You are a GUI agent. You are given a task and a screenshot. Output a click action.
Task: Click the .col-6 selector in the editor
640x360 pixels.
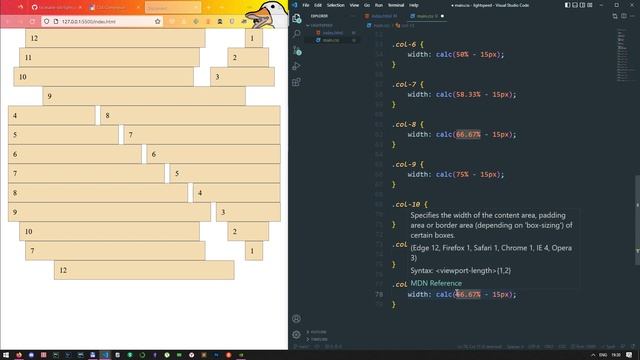click(404, 44)
